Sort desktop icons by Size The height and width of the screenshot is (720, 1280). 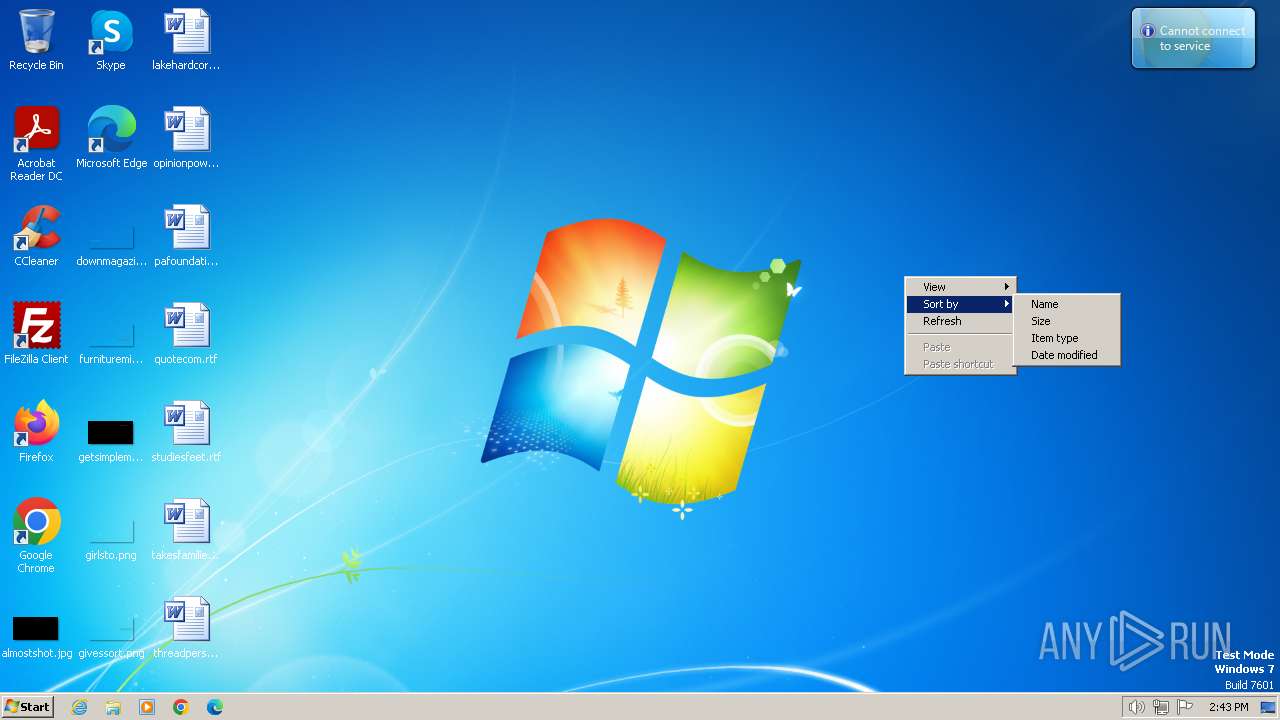click(1067, 321)
